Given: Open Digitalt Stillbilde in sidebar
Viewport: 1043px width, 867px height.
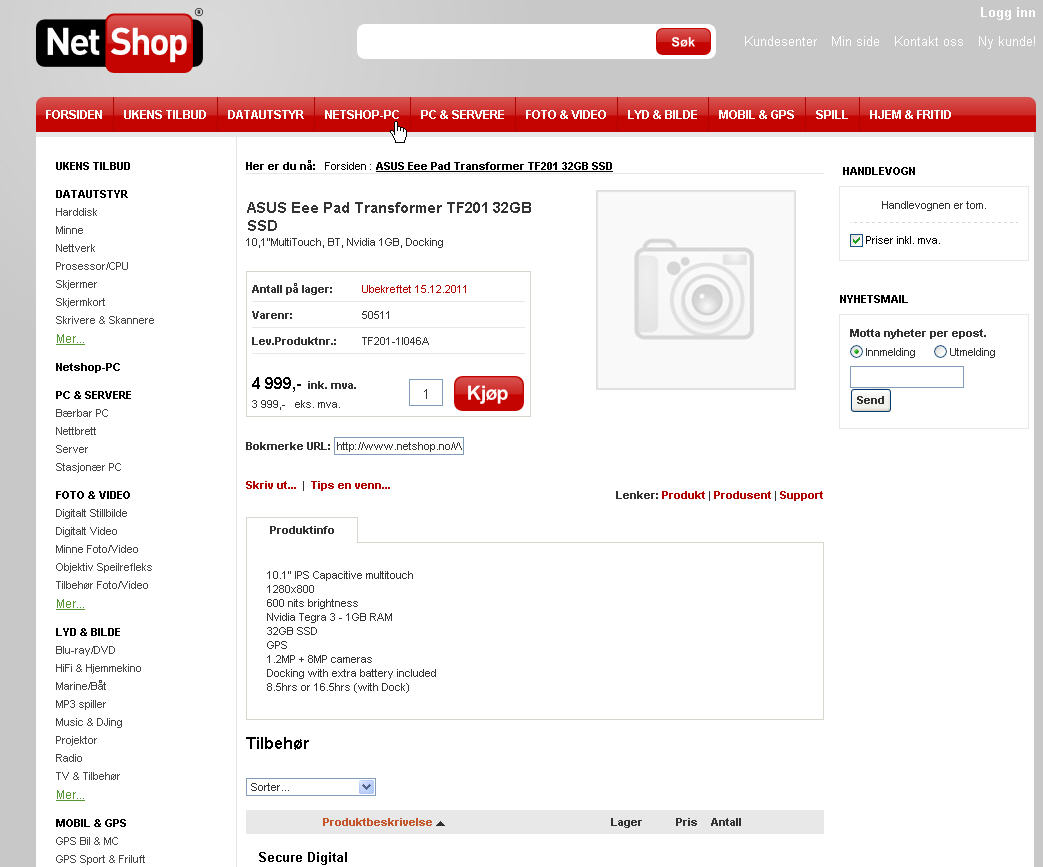Looking at the screenshot, I should [91, 513].
